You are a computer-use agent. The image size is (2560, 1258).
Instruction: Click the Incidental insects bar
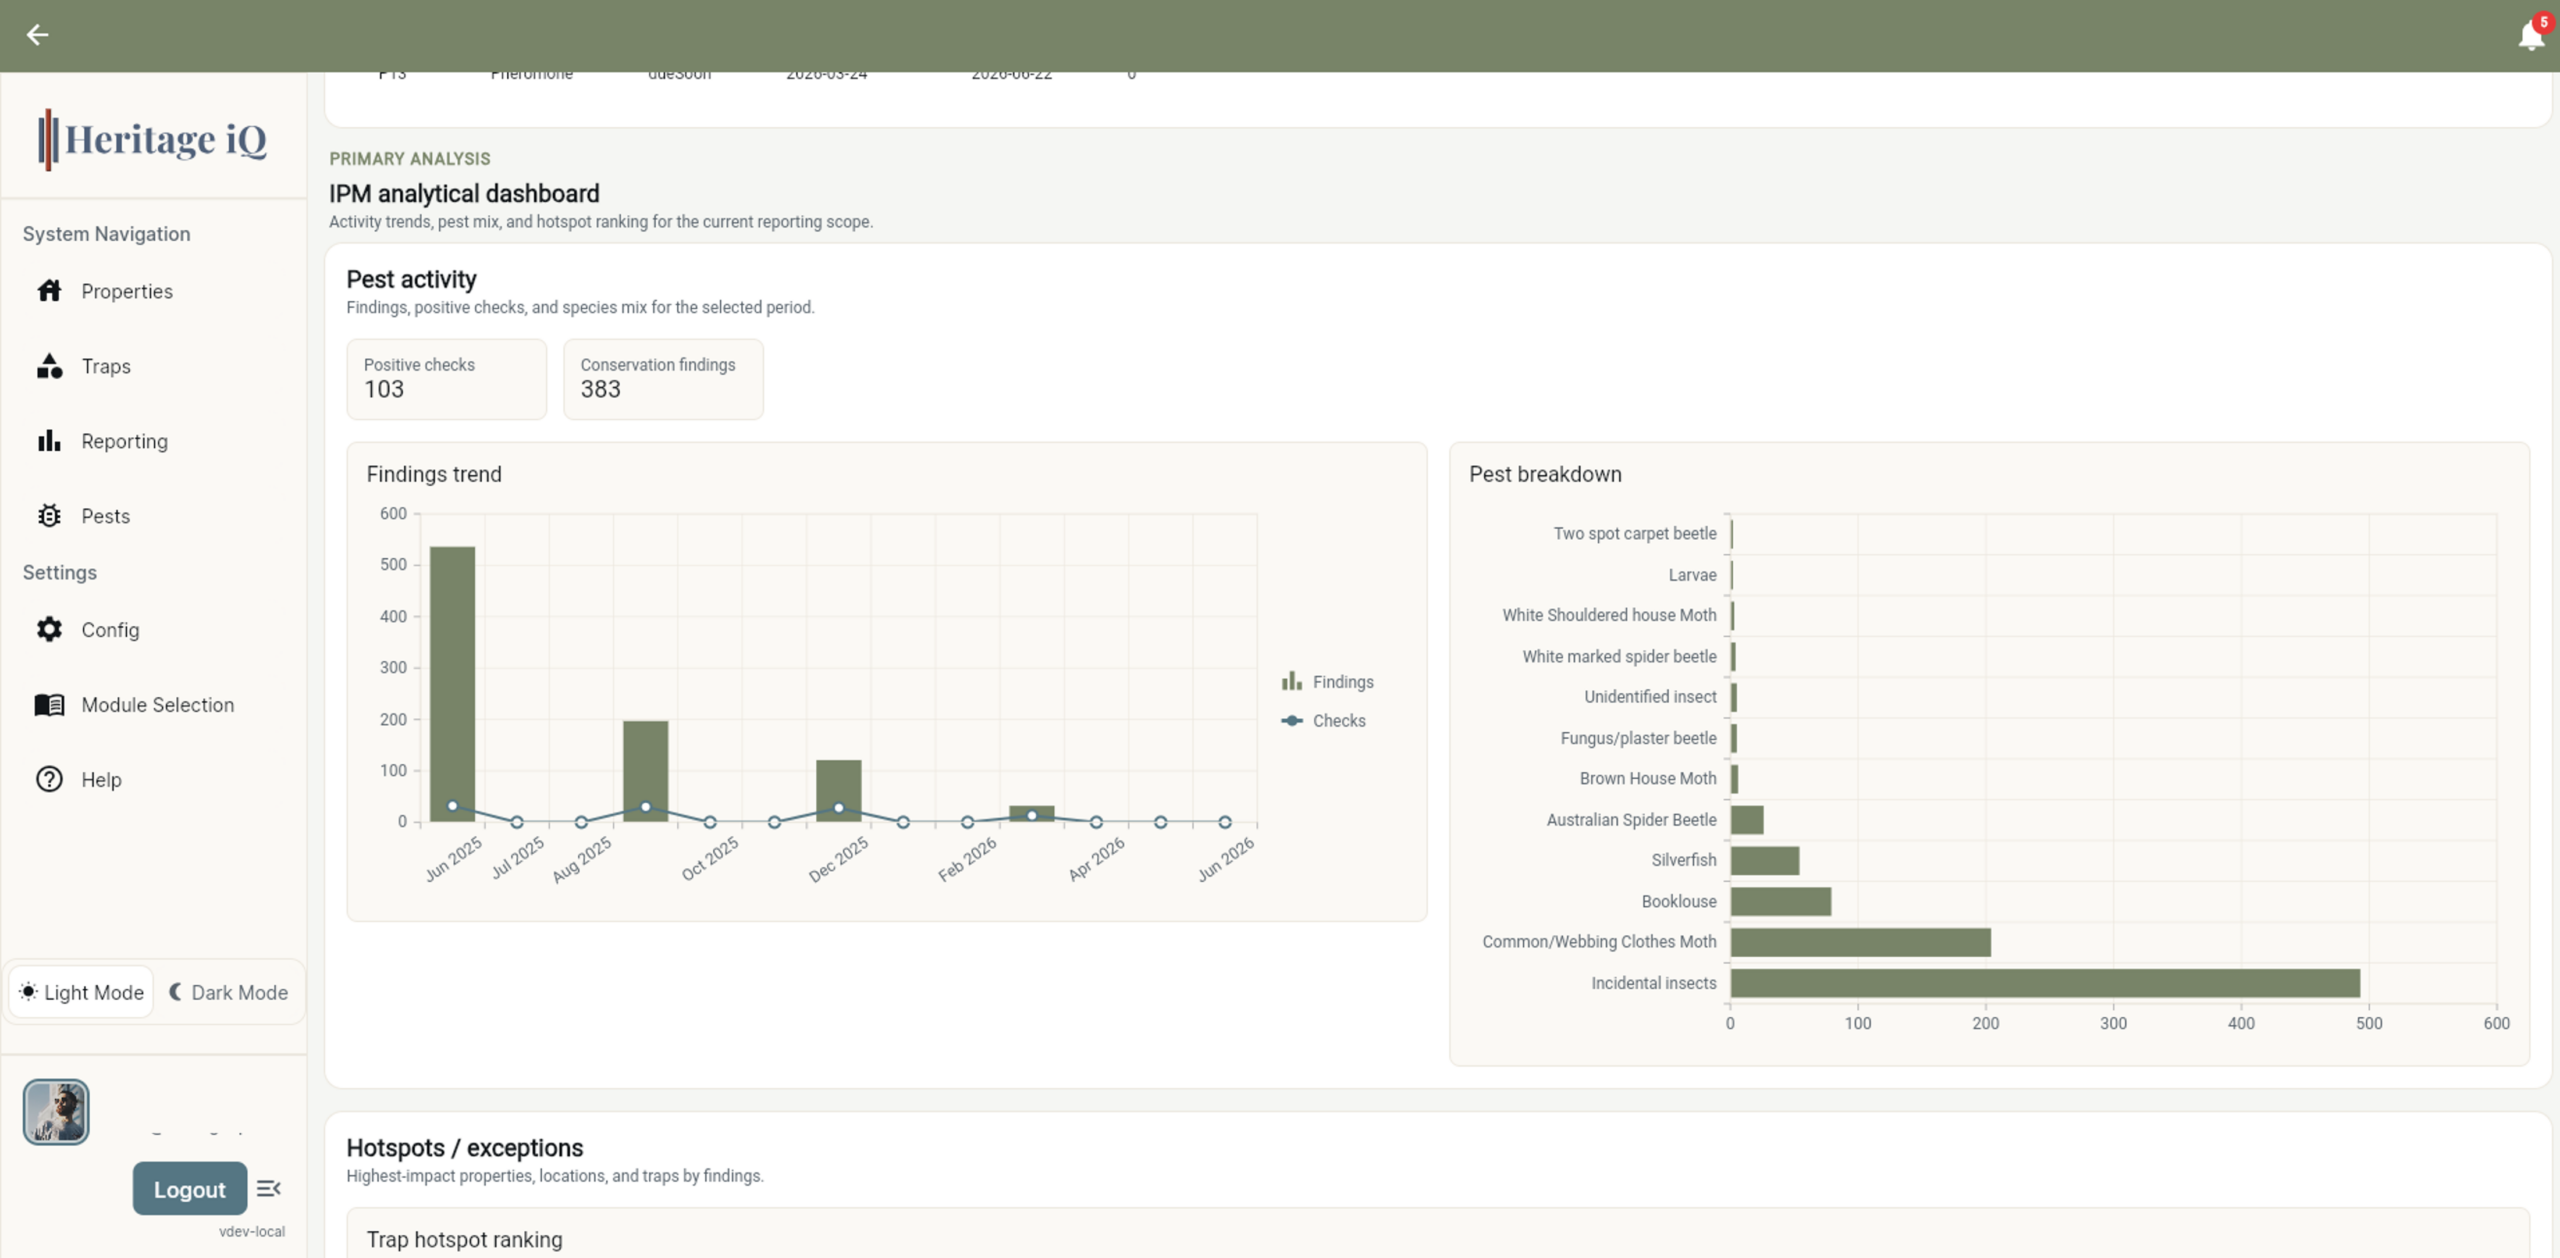click(2045, 983)
